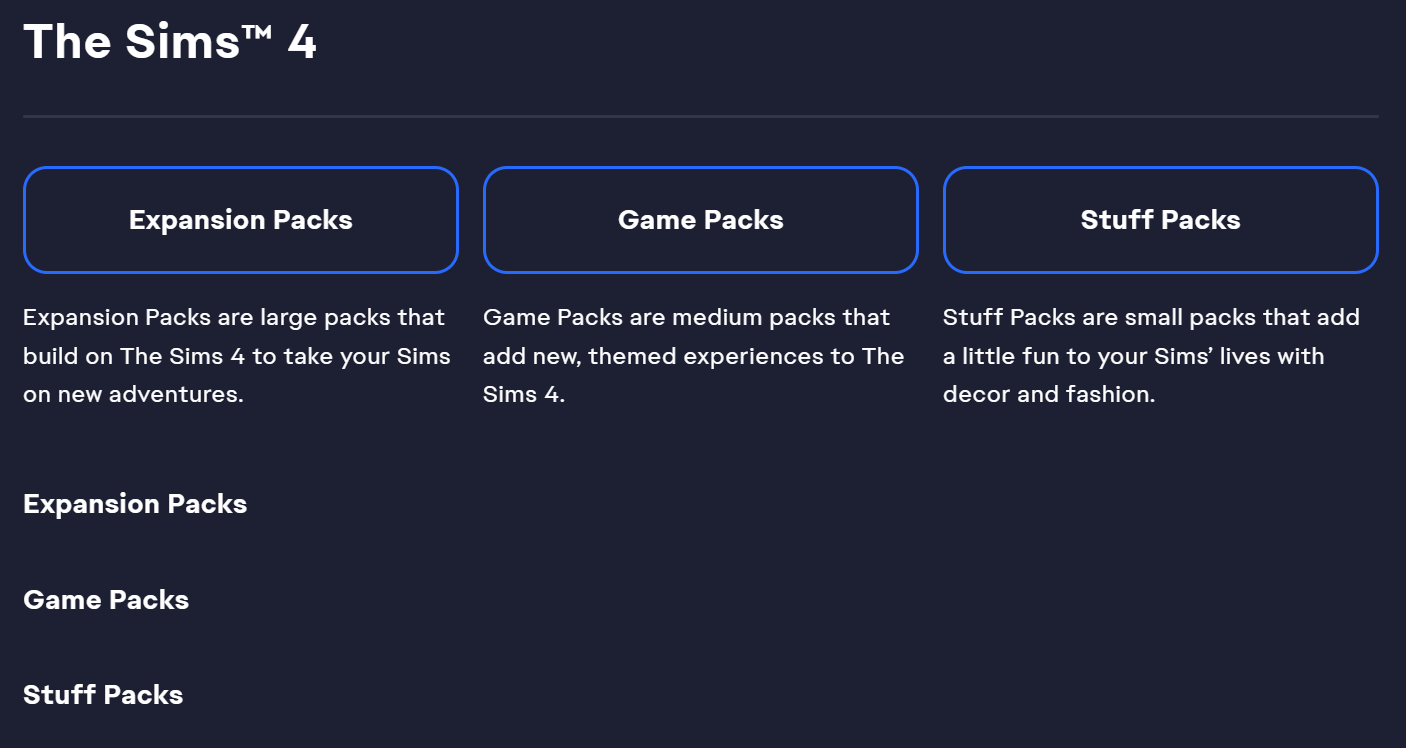Viewport: 1406px width, 748px height.
Task: Click the phrase "decor and fashion."
Action: (1049, 395)
